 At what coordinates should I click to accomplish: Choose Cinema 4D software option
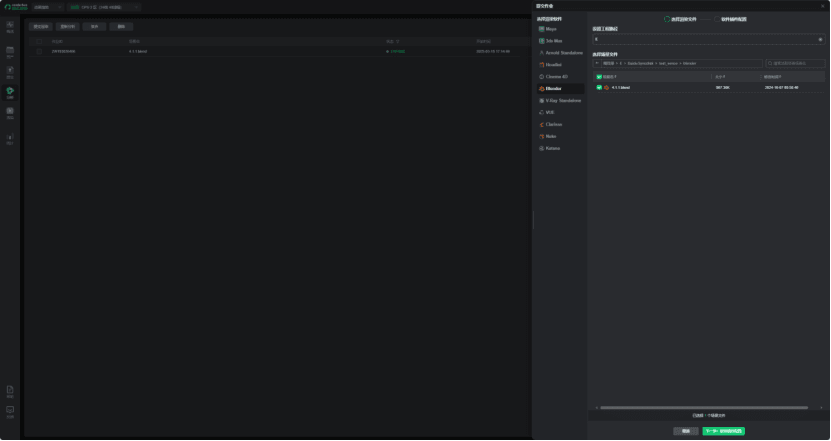[x=556, y=77]
